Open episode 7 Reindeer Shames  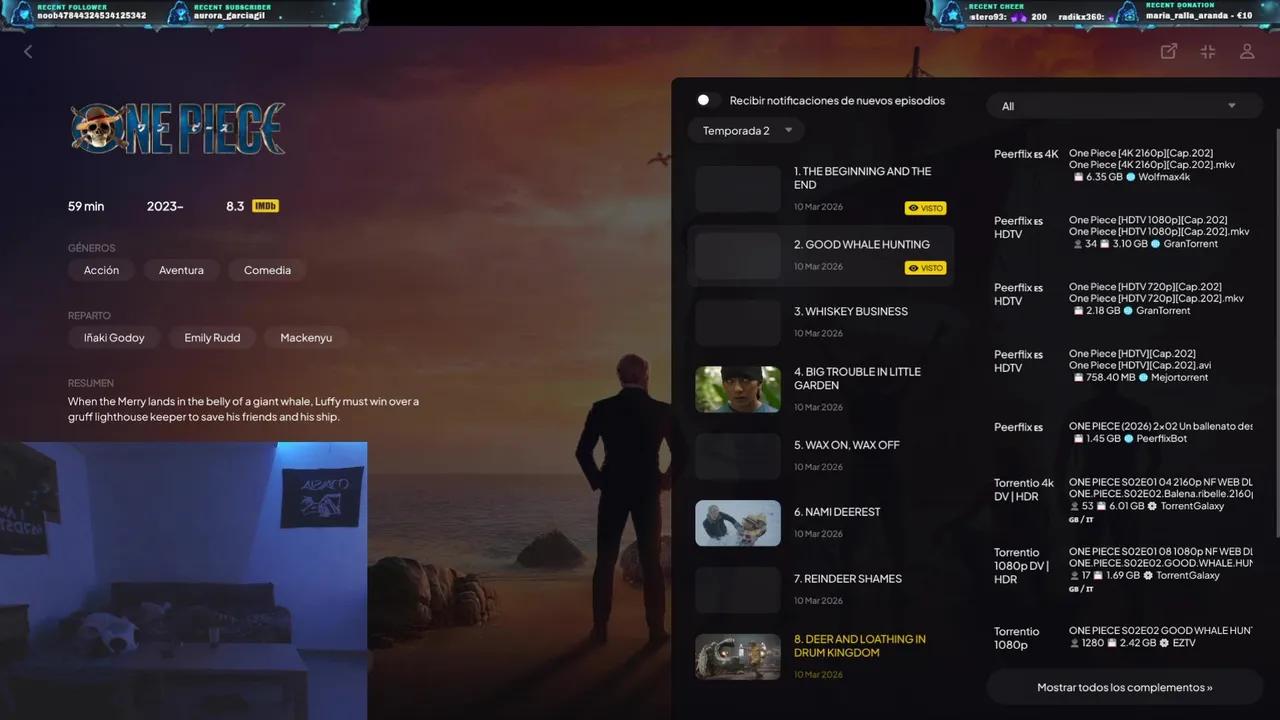[820, 589]
